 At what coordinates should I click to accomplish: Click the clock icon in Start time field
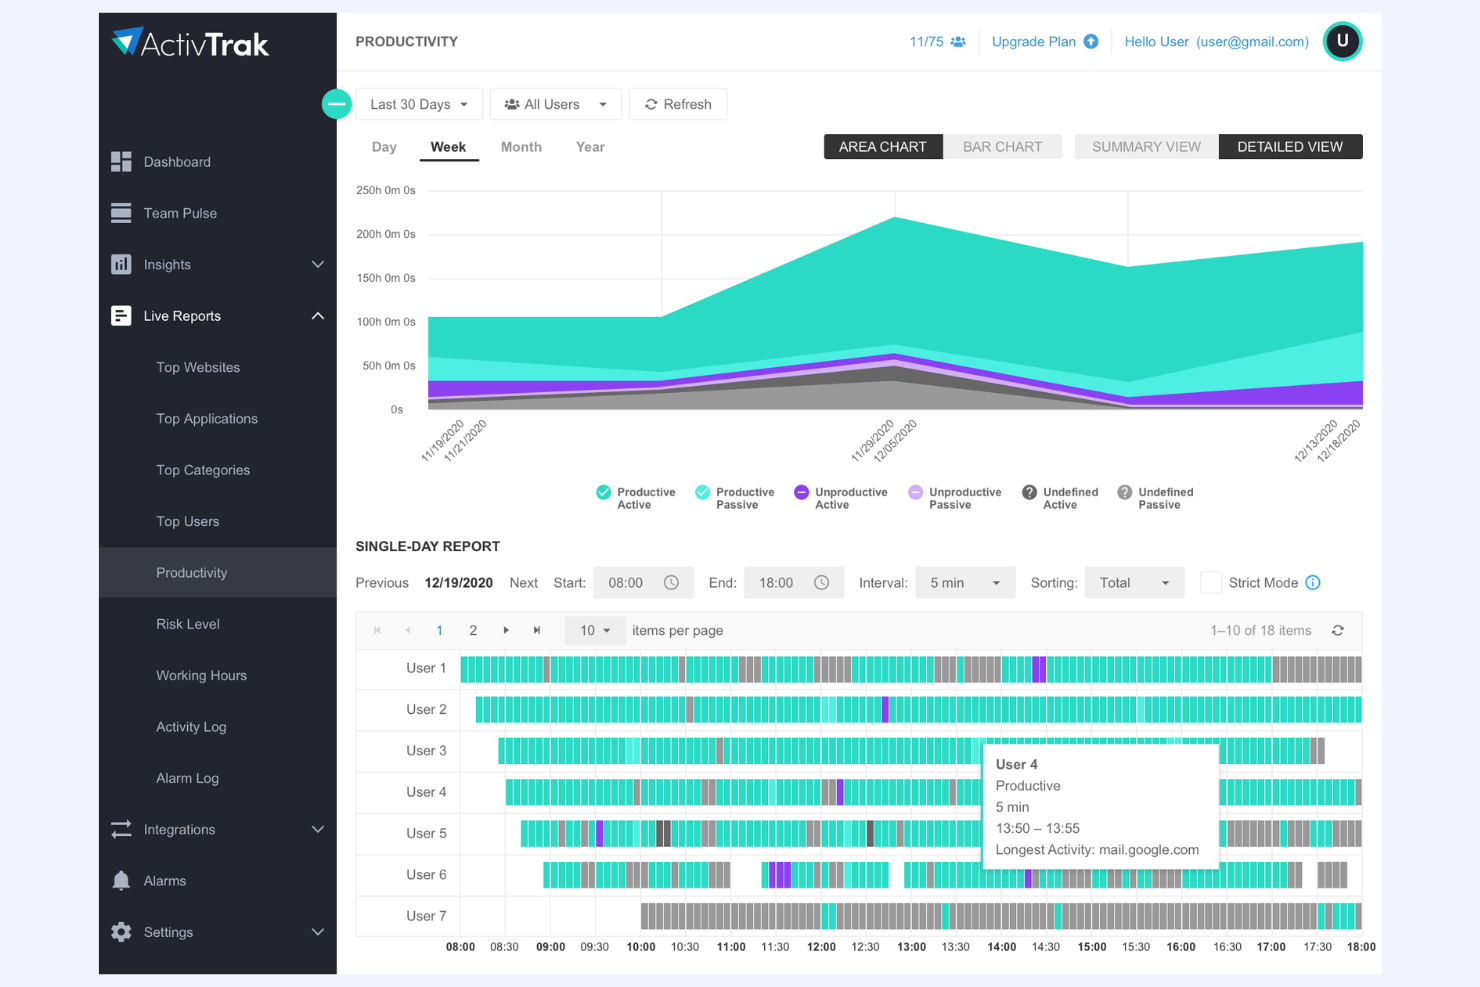pyautogui.click(x=672, y=583)
